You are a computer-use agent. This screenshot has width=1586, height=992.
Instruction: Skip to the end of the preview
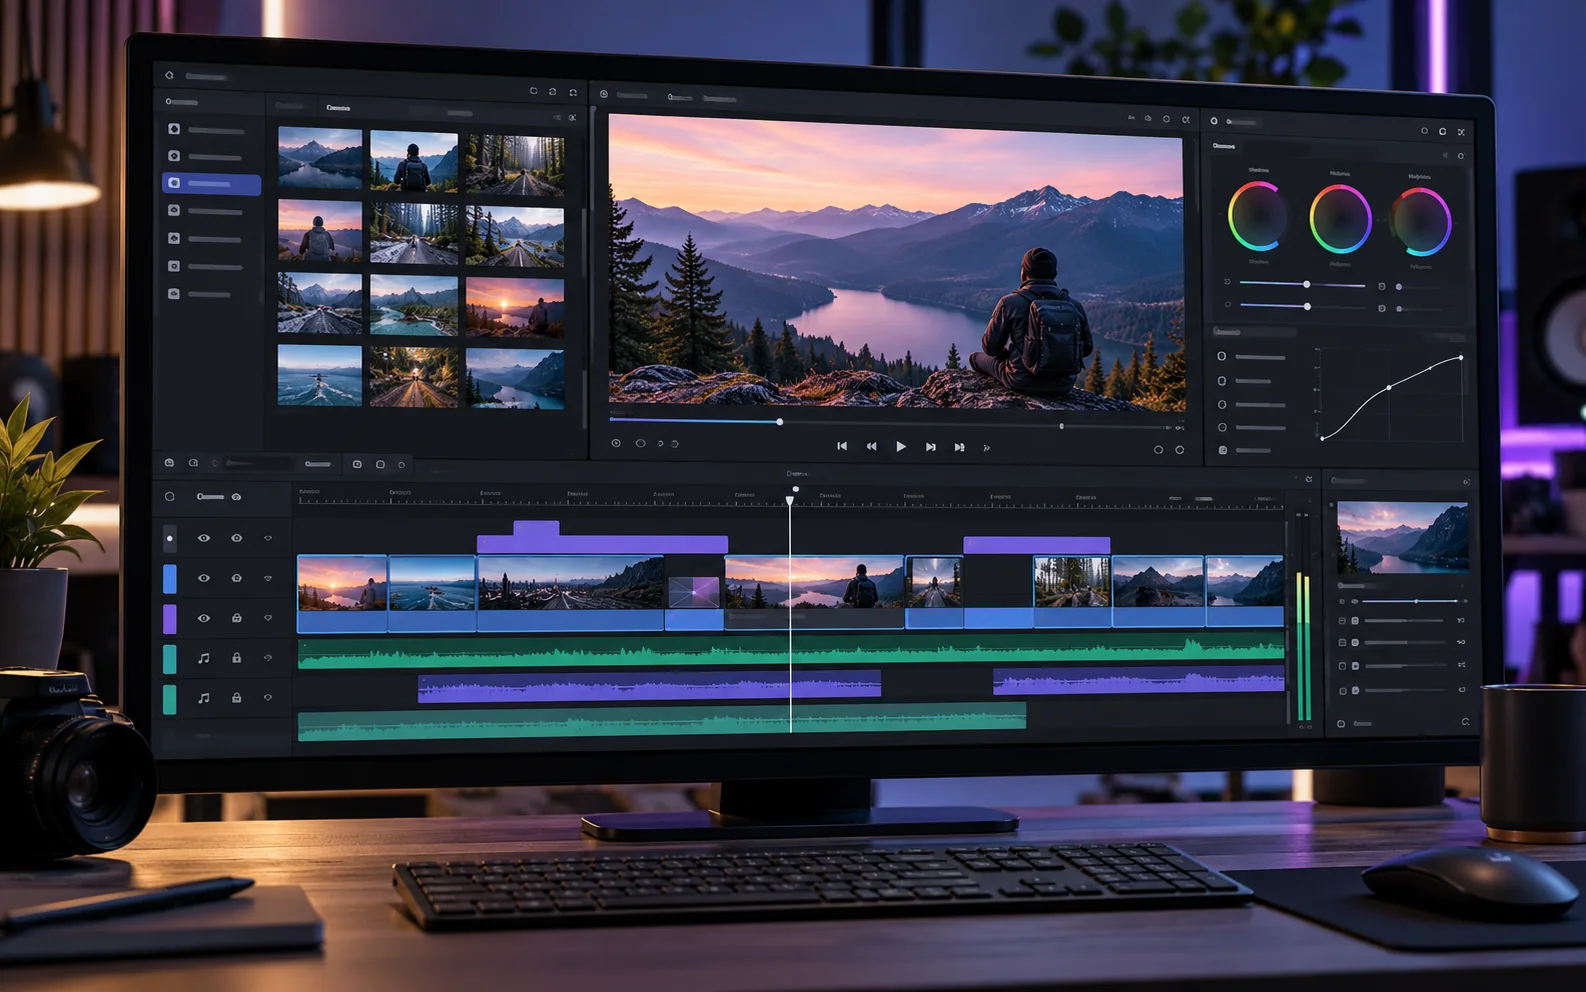(959, 447)
